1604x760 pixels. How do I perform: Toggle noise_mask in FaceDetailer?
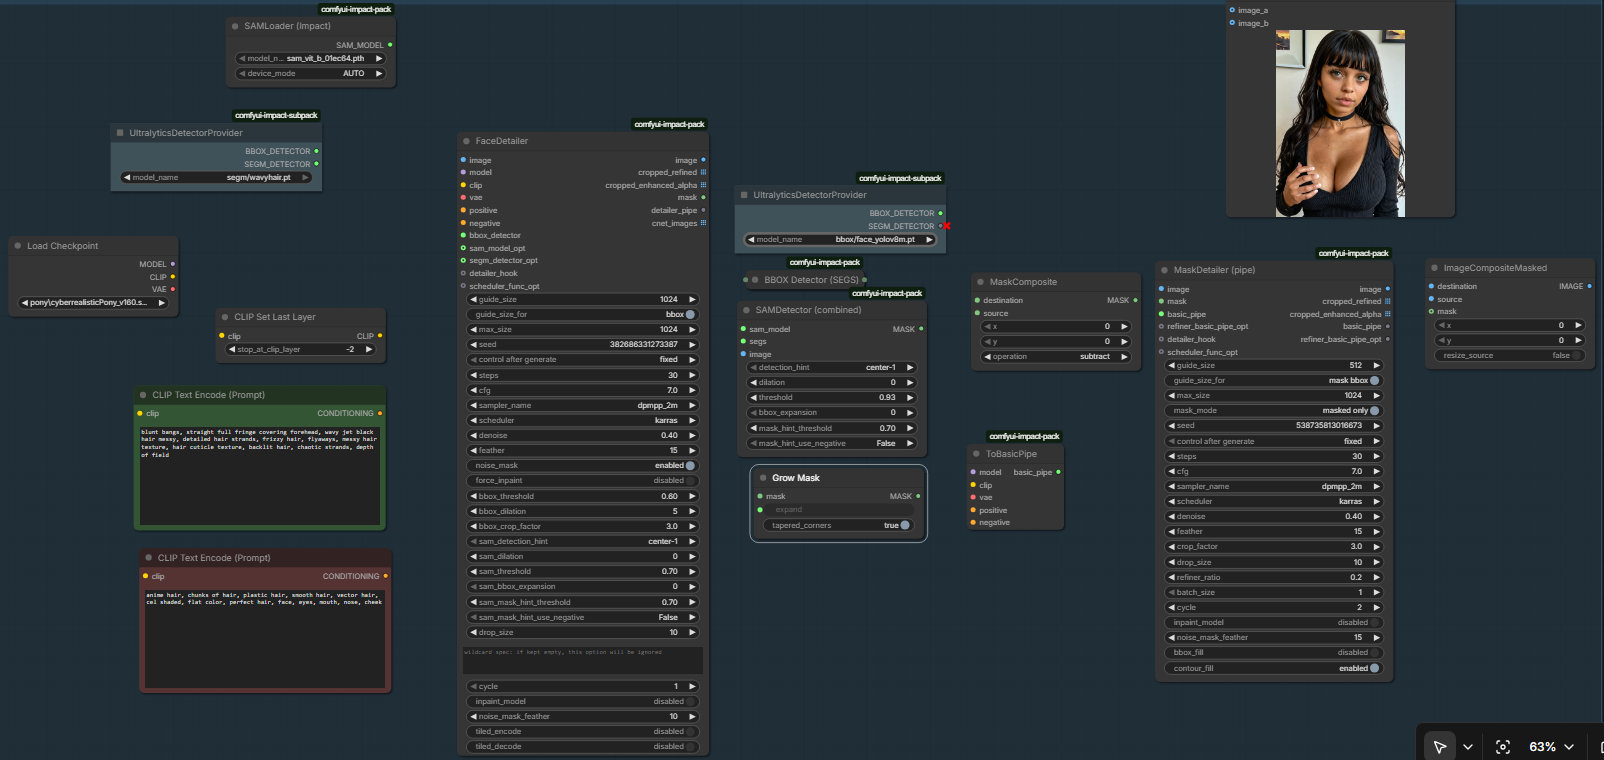point(689,465)
